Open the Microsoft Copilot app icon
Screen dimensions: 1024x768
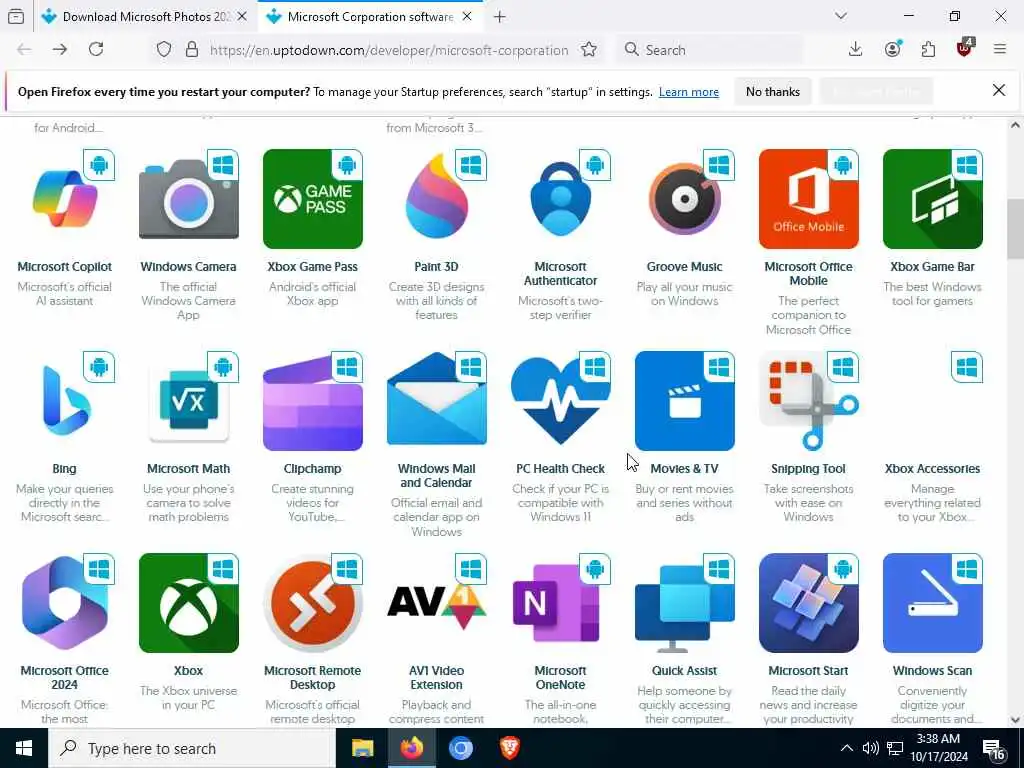(65, 199)
